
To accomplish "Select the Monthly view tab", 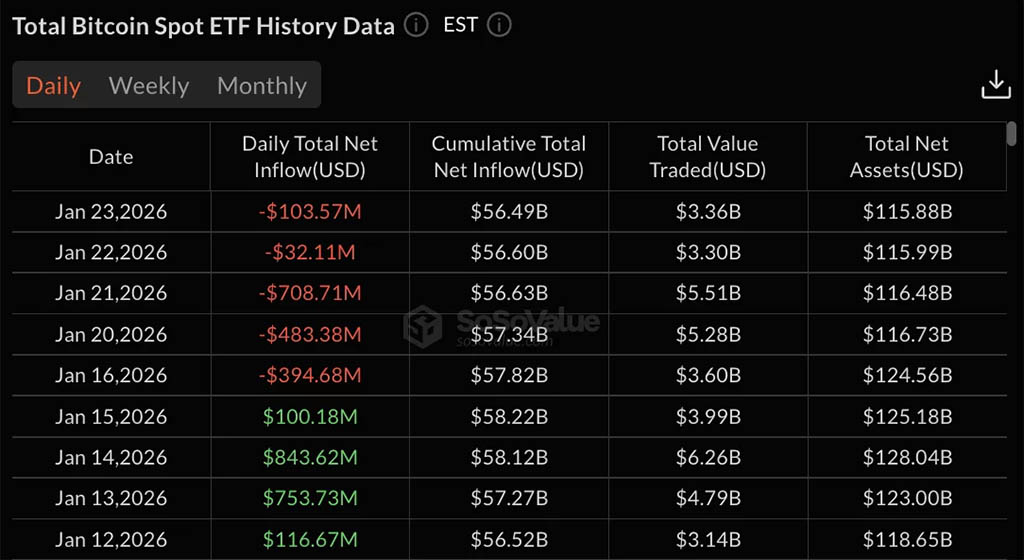I will (x=262, y=85).
